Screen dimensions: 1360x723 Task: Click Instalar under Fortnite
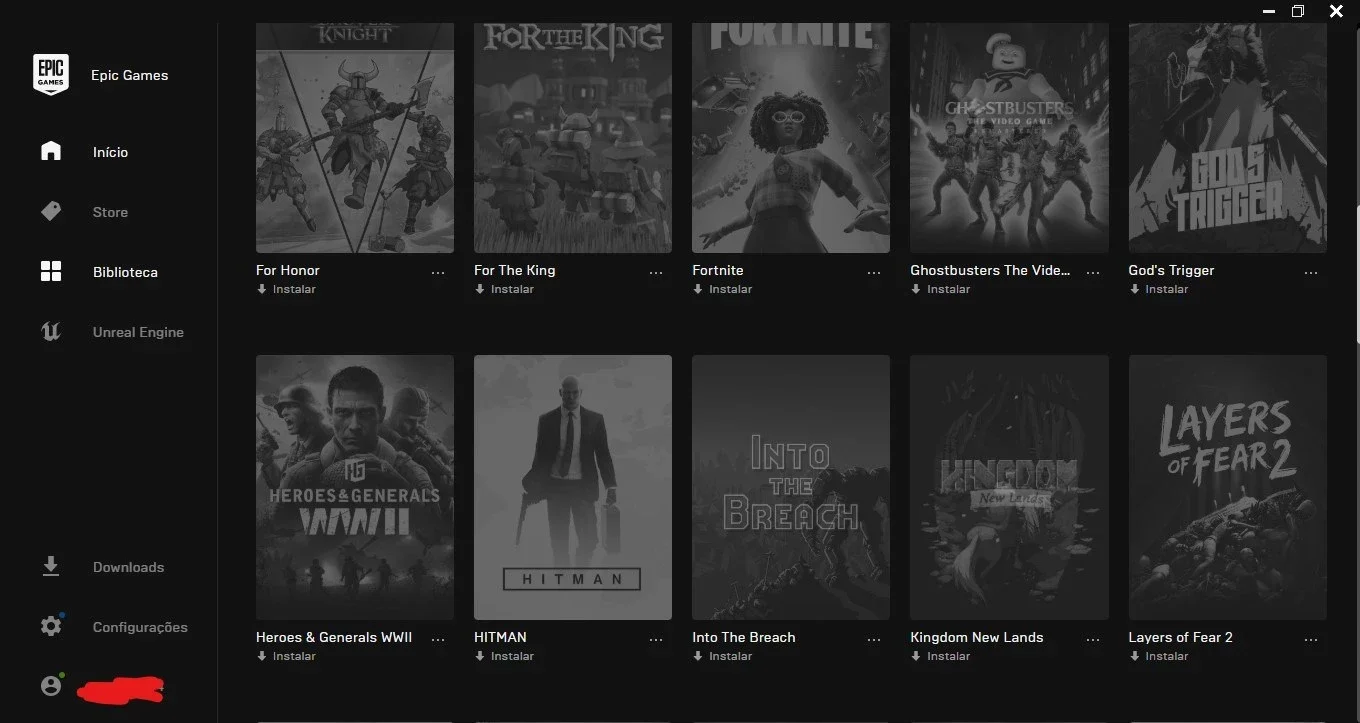coord(730,289)
